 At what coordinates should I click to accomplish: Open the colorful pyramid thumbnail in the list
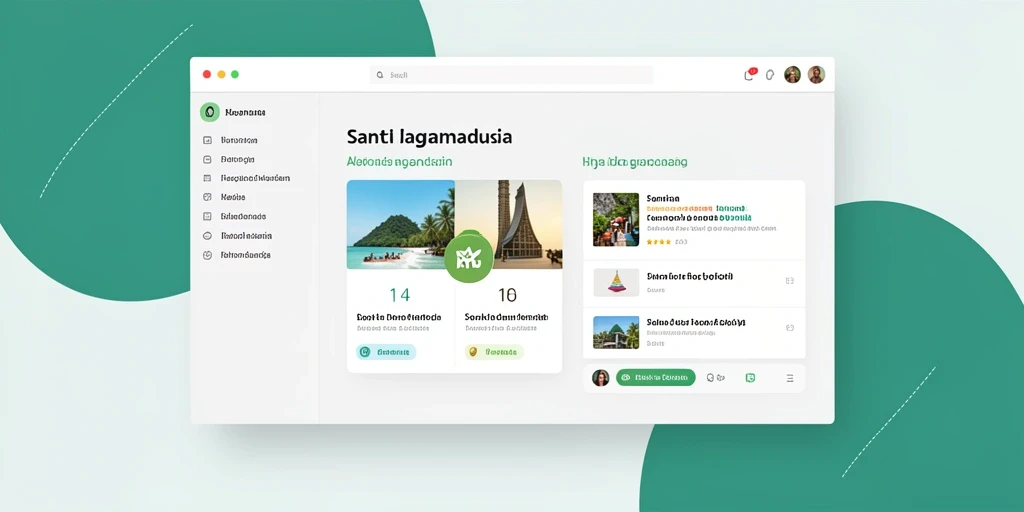click(x=616, y=282)
